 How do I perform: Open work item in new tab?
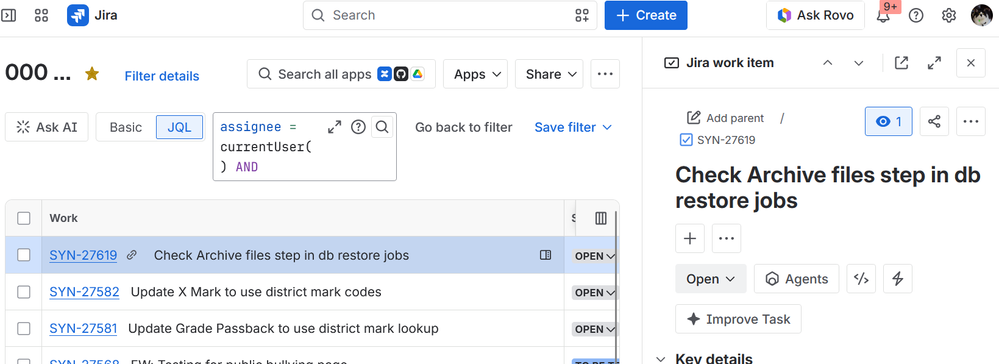pyautogui.click(x=902, y=62)
